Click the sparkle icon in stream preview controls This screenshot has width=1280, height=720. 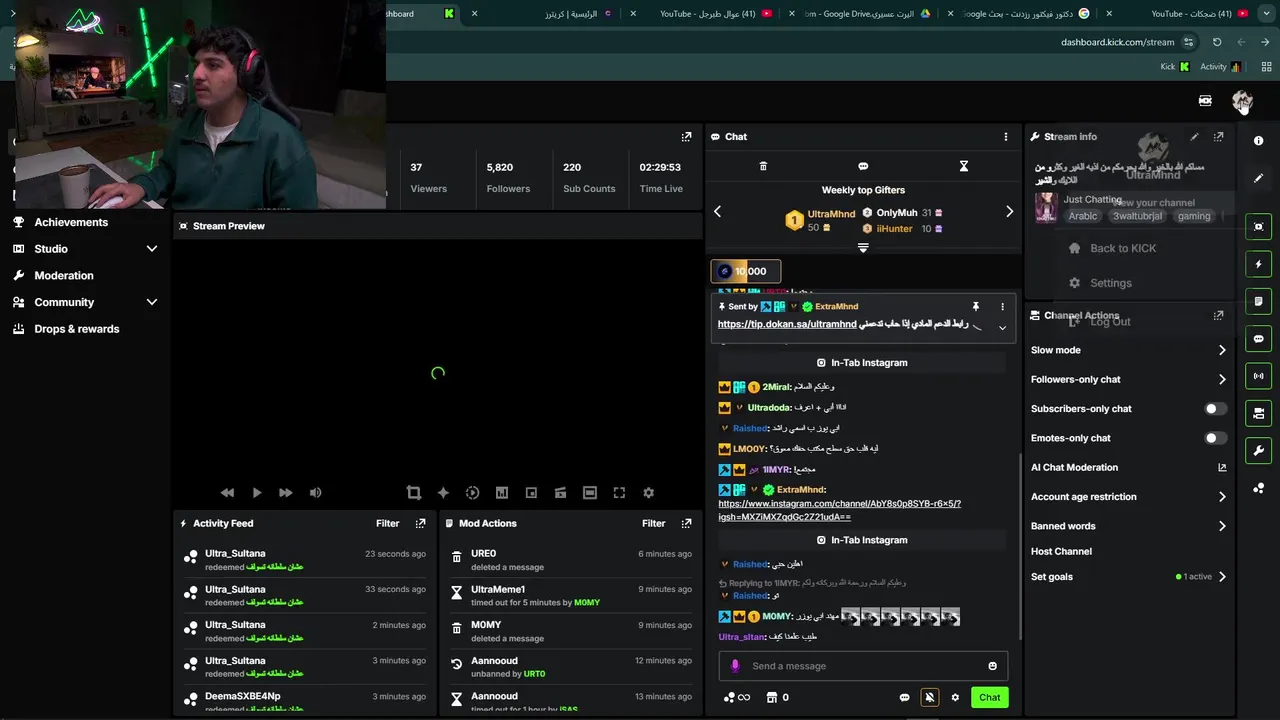[443, 493]
